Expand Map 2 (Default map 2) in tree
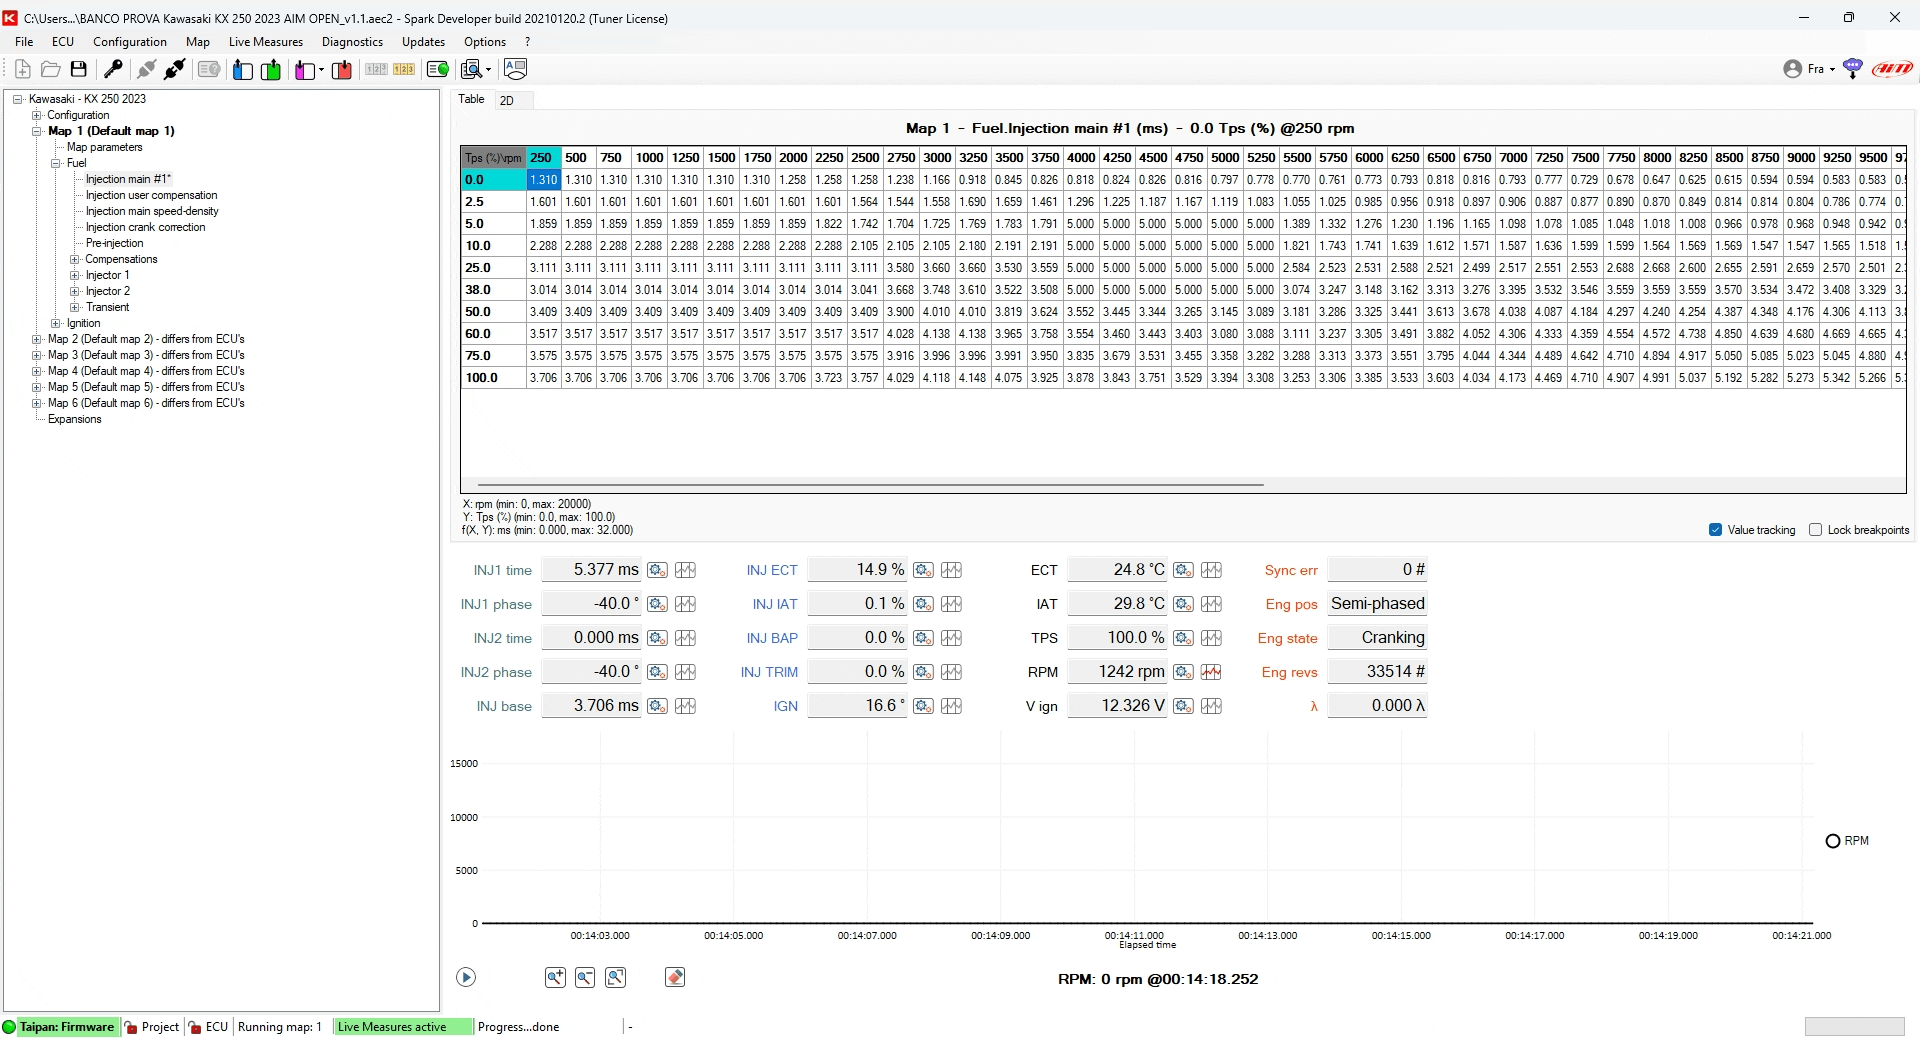The height and width of the screenshot is (1038, 1920). [37, 339]
